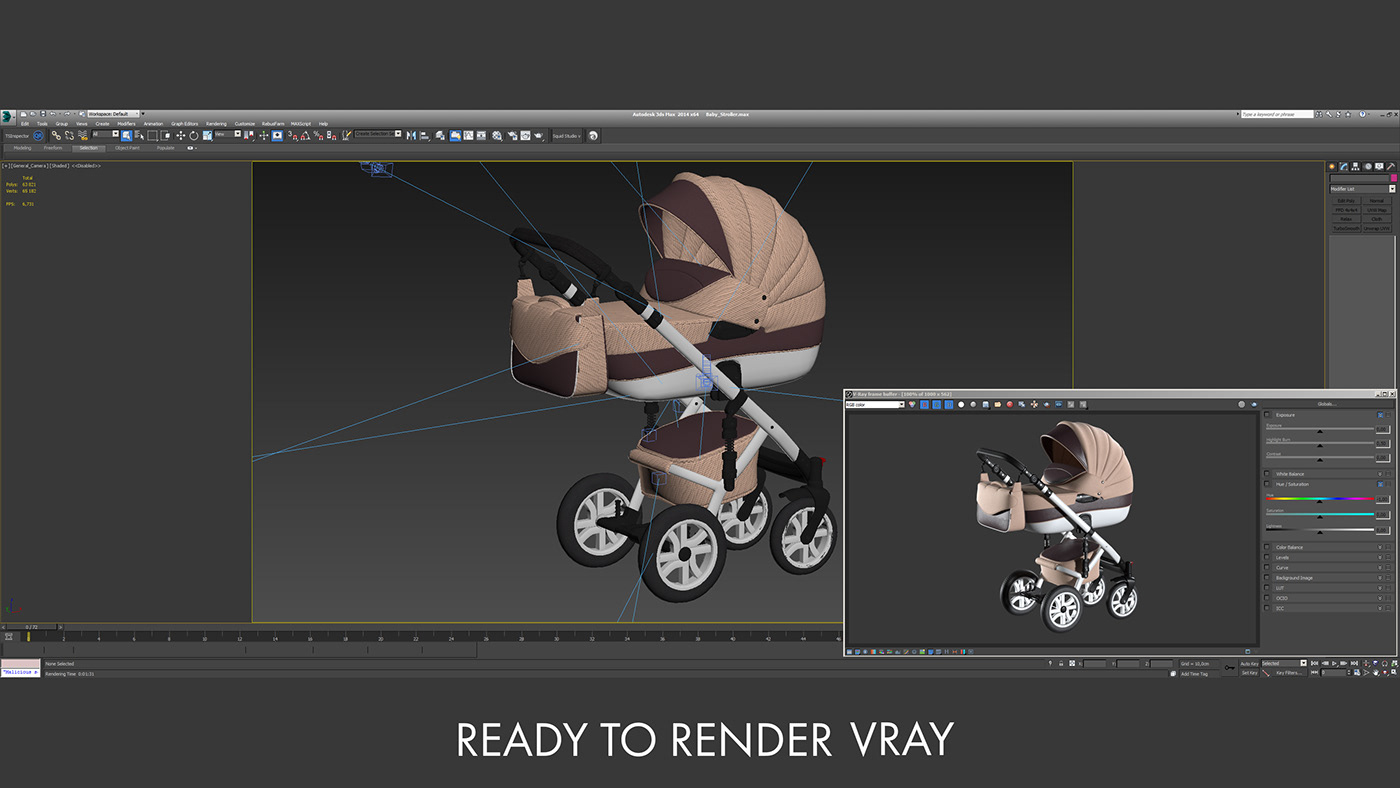Screen dimensions: 1400x788
Task: Click red channel button in frame buffer
Action: point(924,405)
